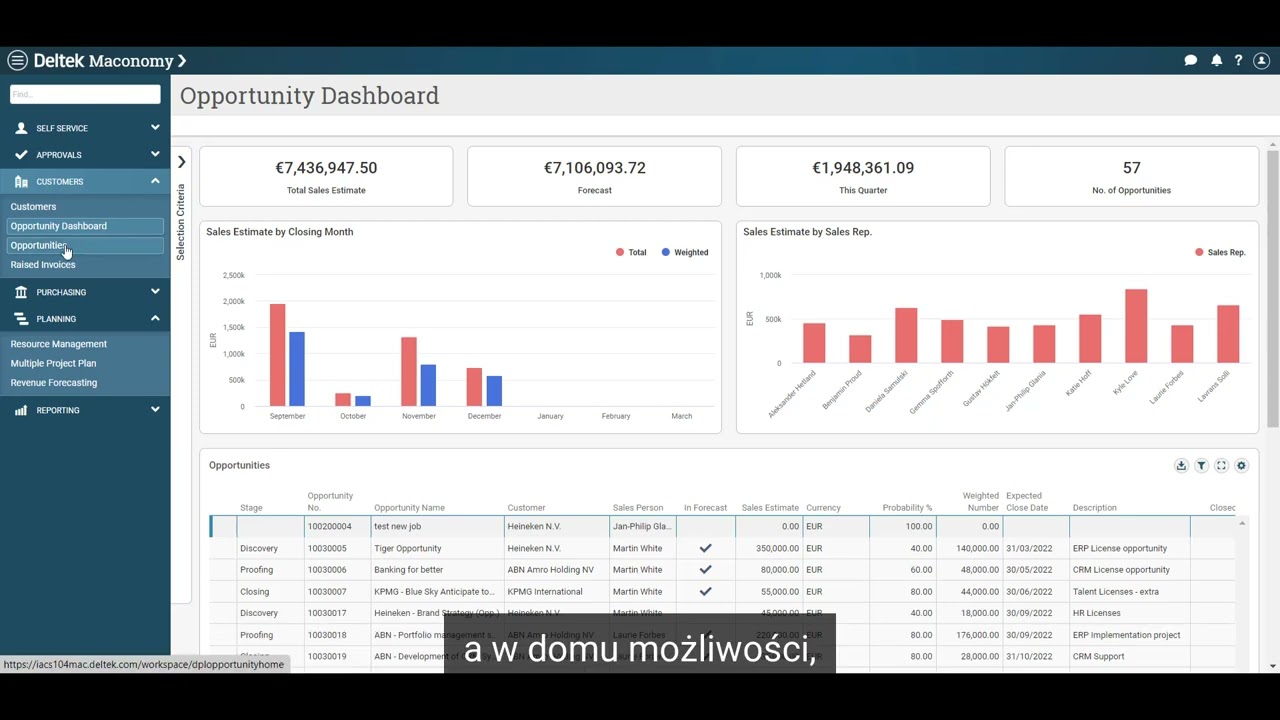Expand the Reporting menu chevron
This screenshot has height=720, width=1280.
tap(155, 410)
